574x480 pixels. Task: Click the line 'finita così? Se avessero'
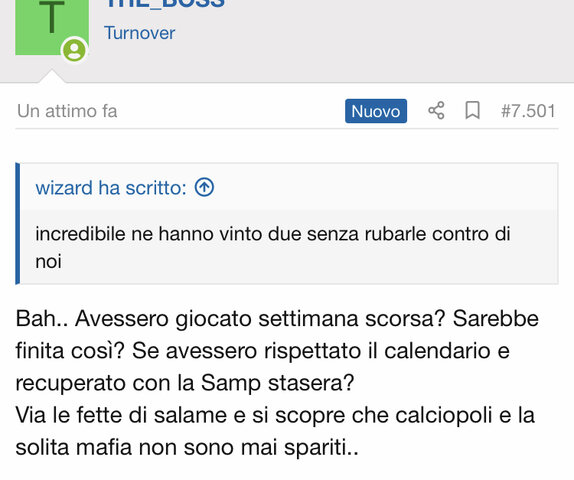click(262, 351)
